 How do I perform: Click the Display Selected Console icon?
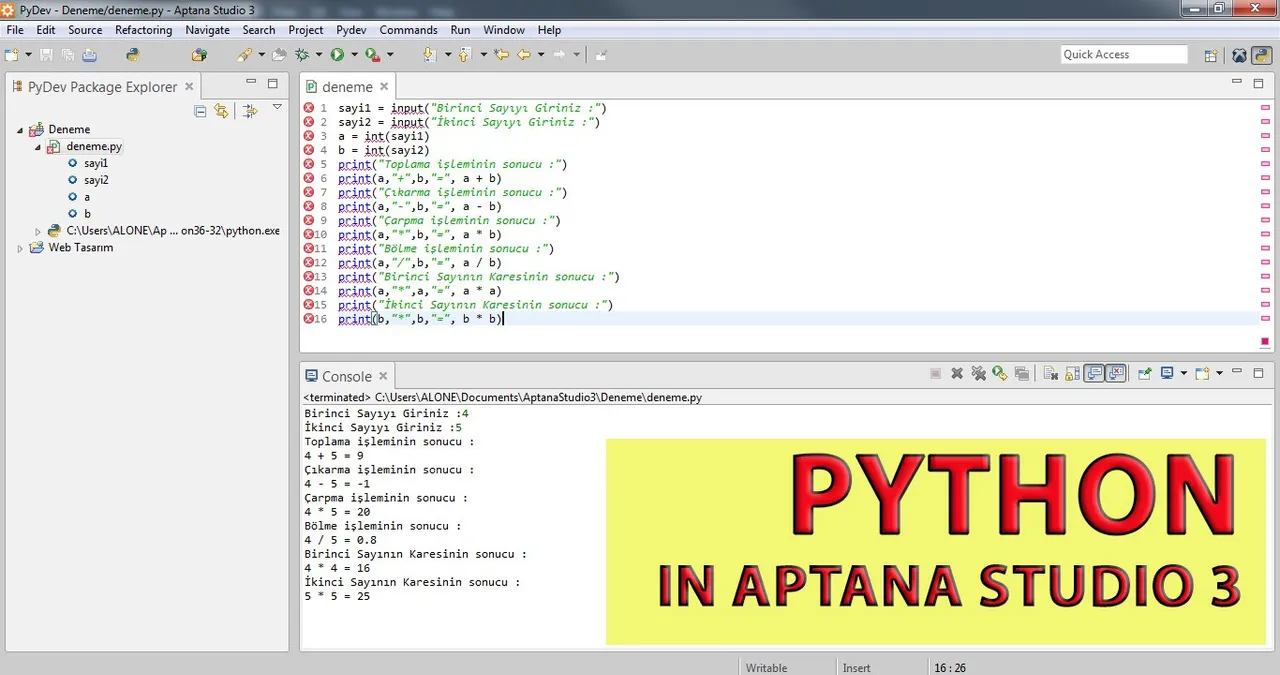point(1166,373)
